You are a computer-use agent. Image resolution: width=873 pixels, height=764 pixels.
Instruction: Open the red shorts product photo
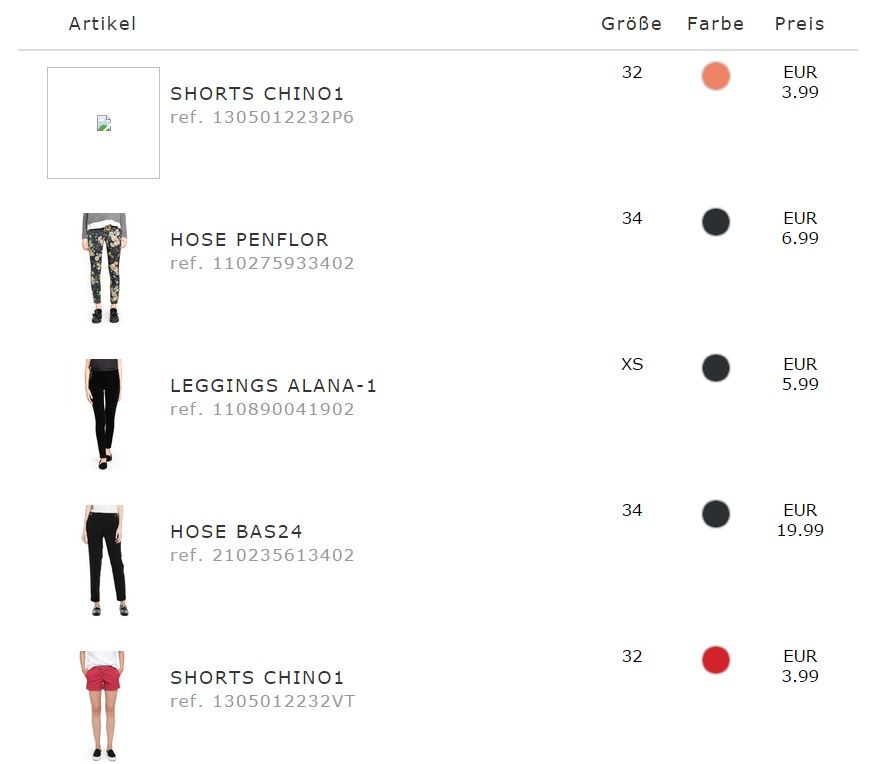(103, 705)
